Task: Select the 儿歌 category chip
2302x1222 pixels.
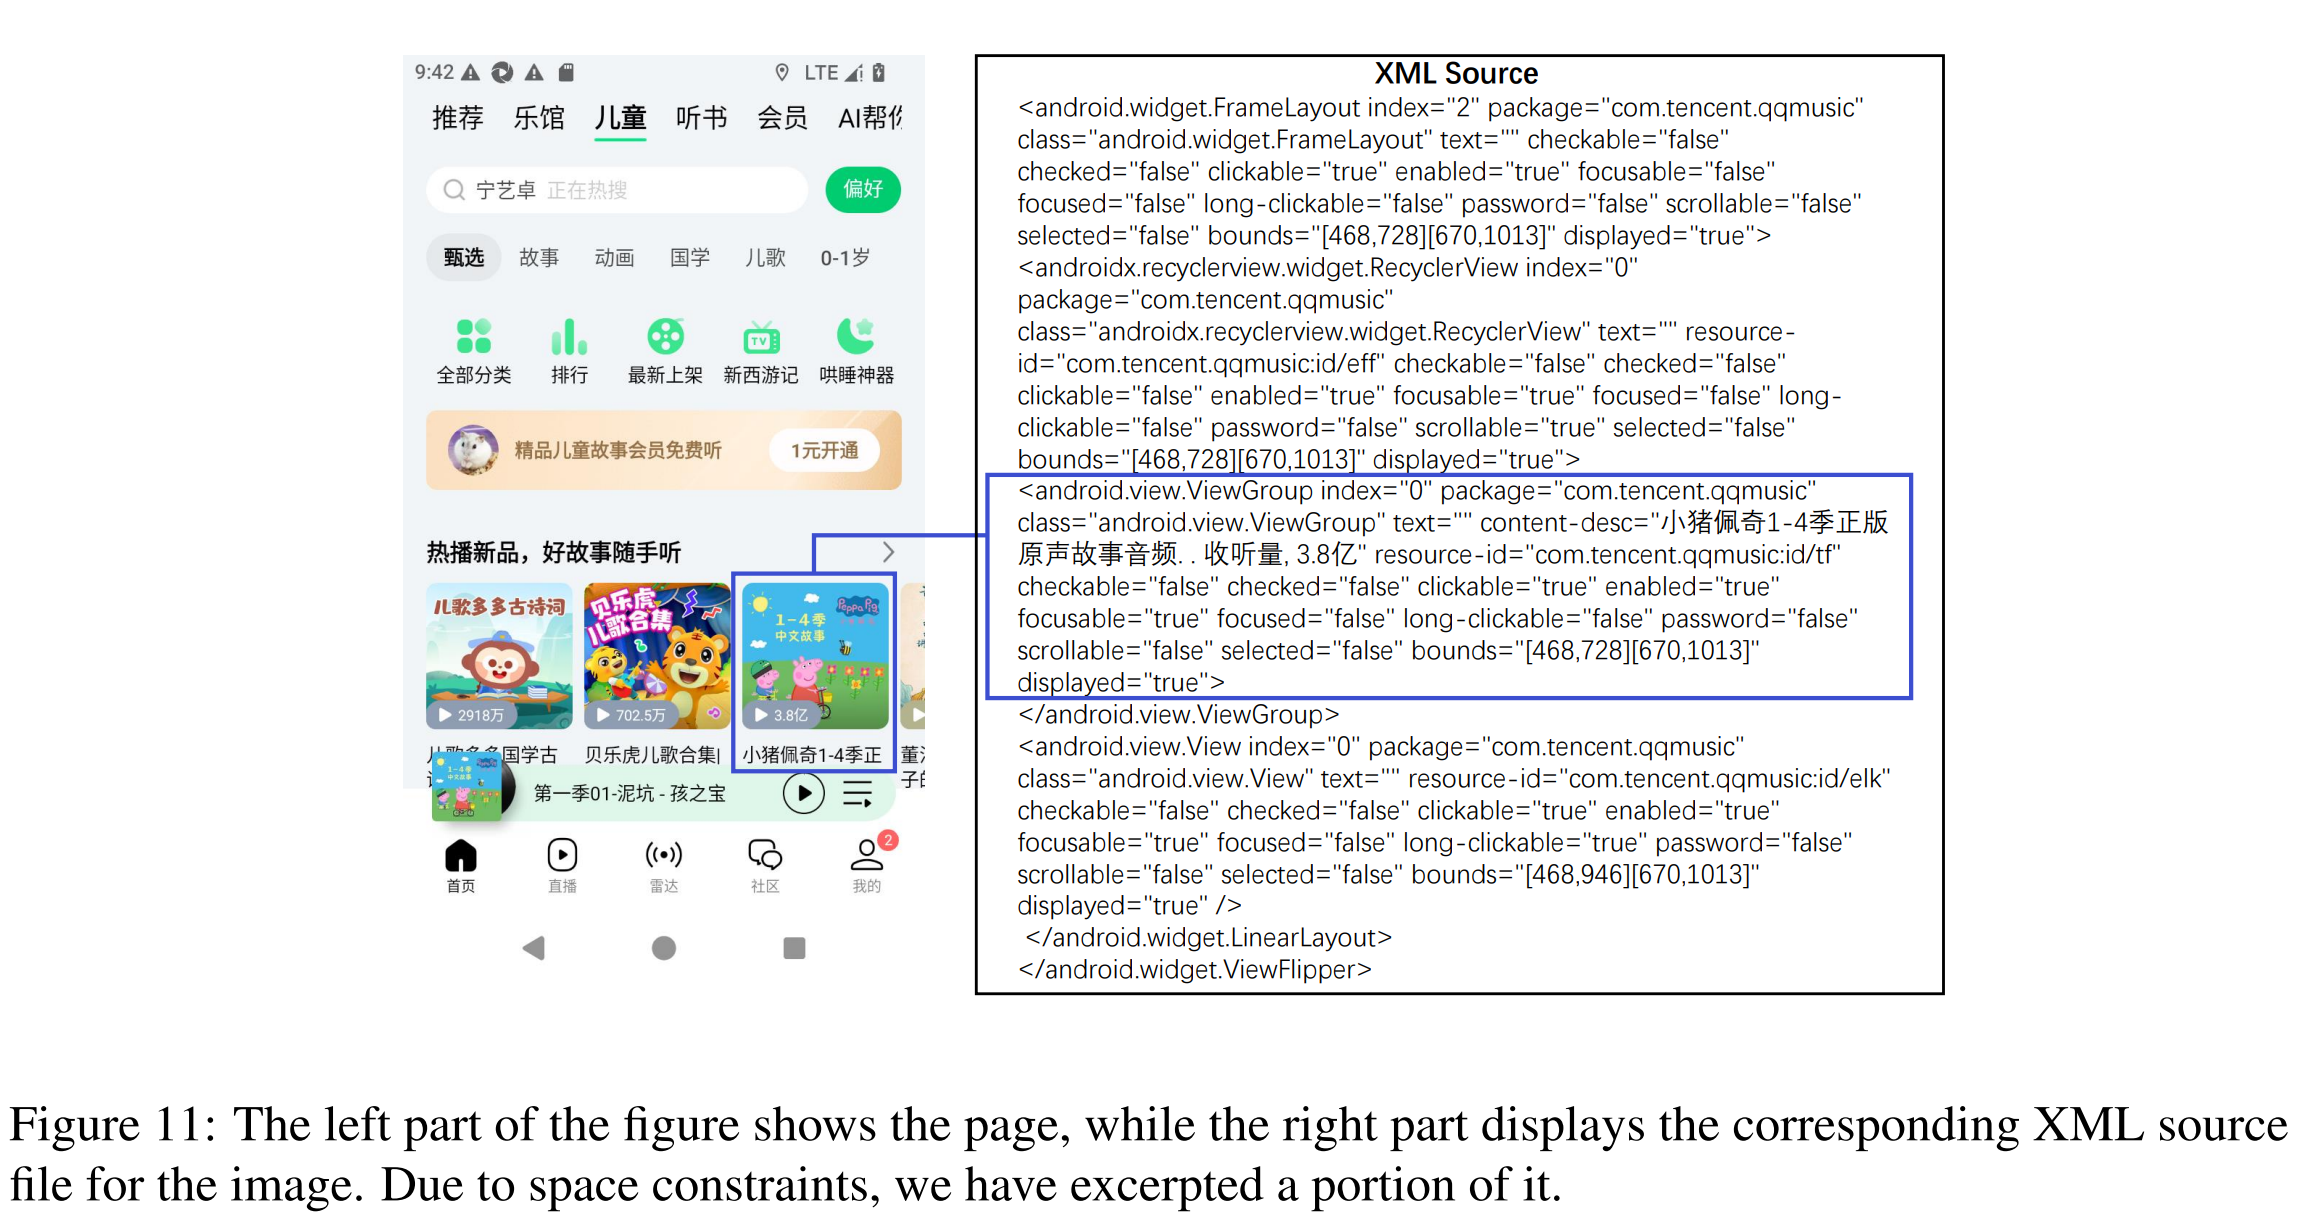Action: [765, 258]
